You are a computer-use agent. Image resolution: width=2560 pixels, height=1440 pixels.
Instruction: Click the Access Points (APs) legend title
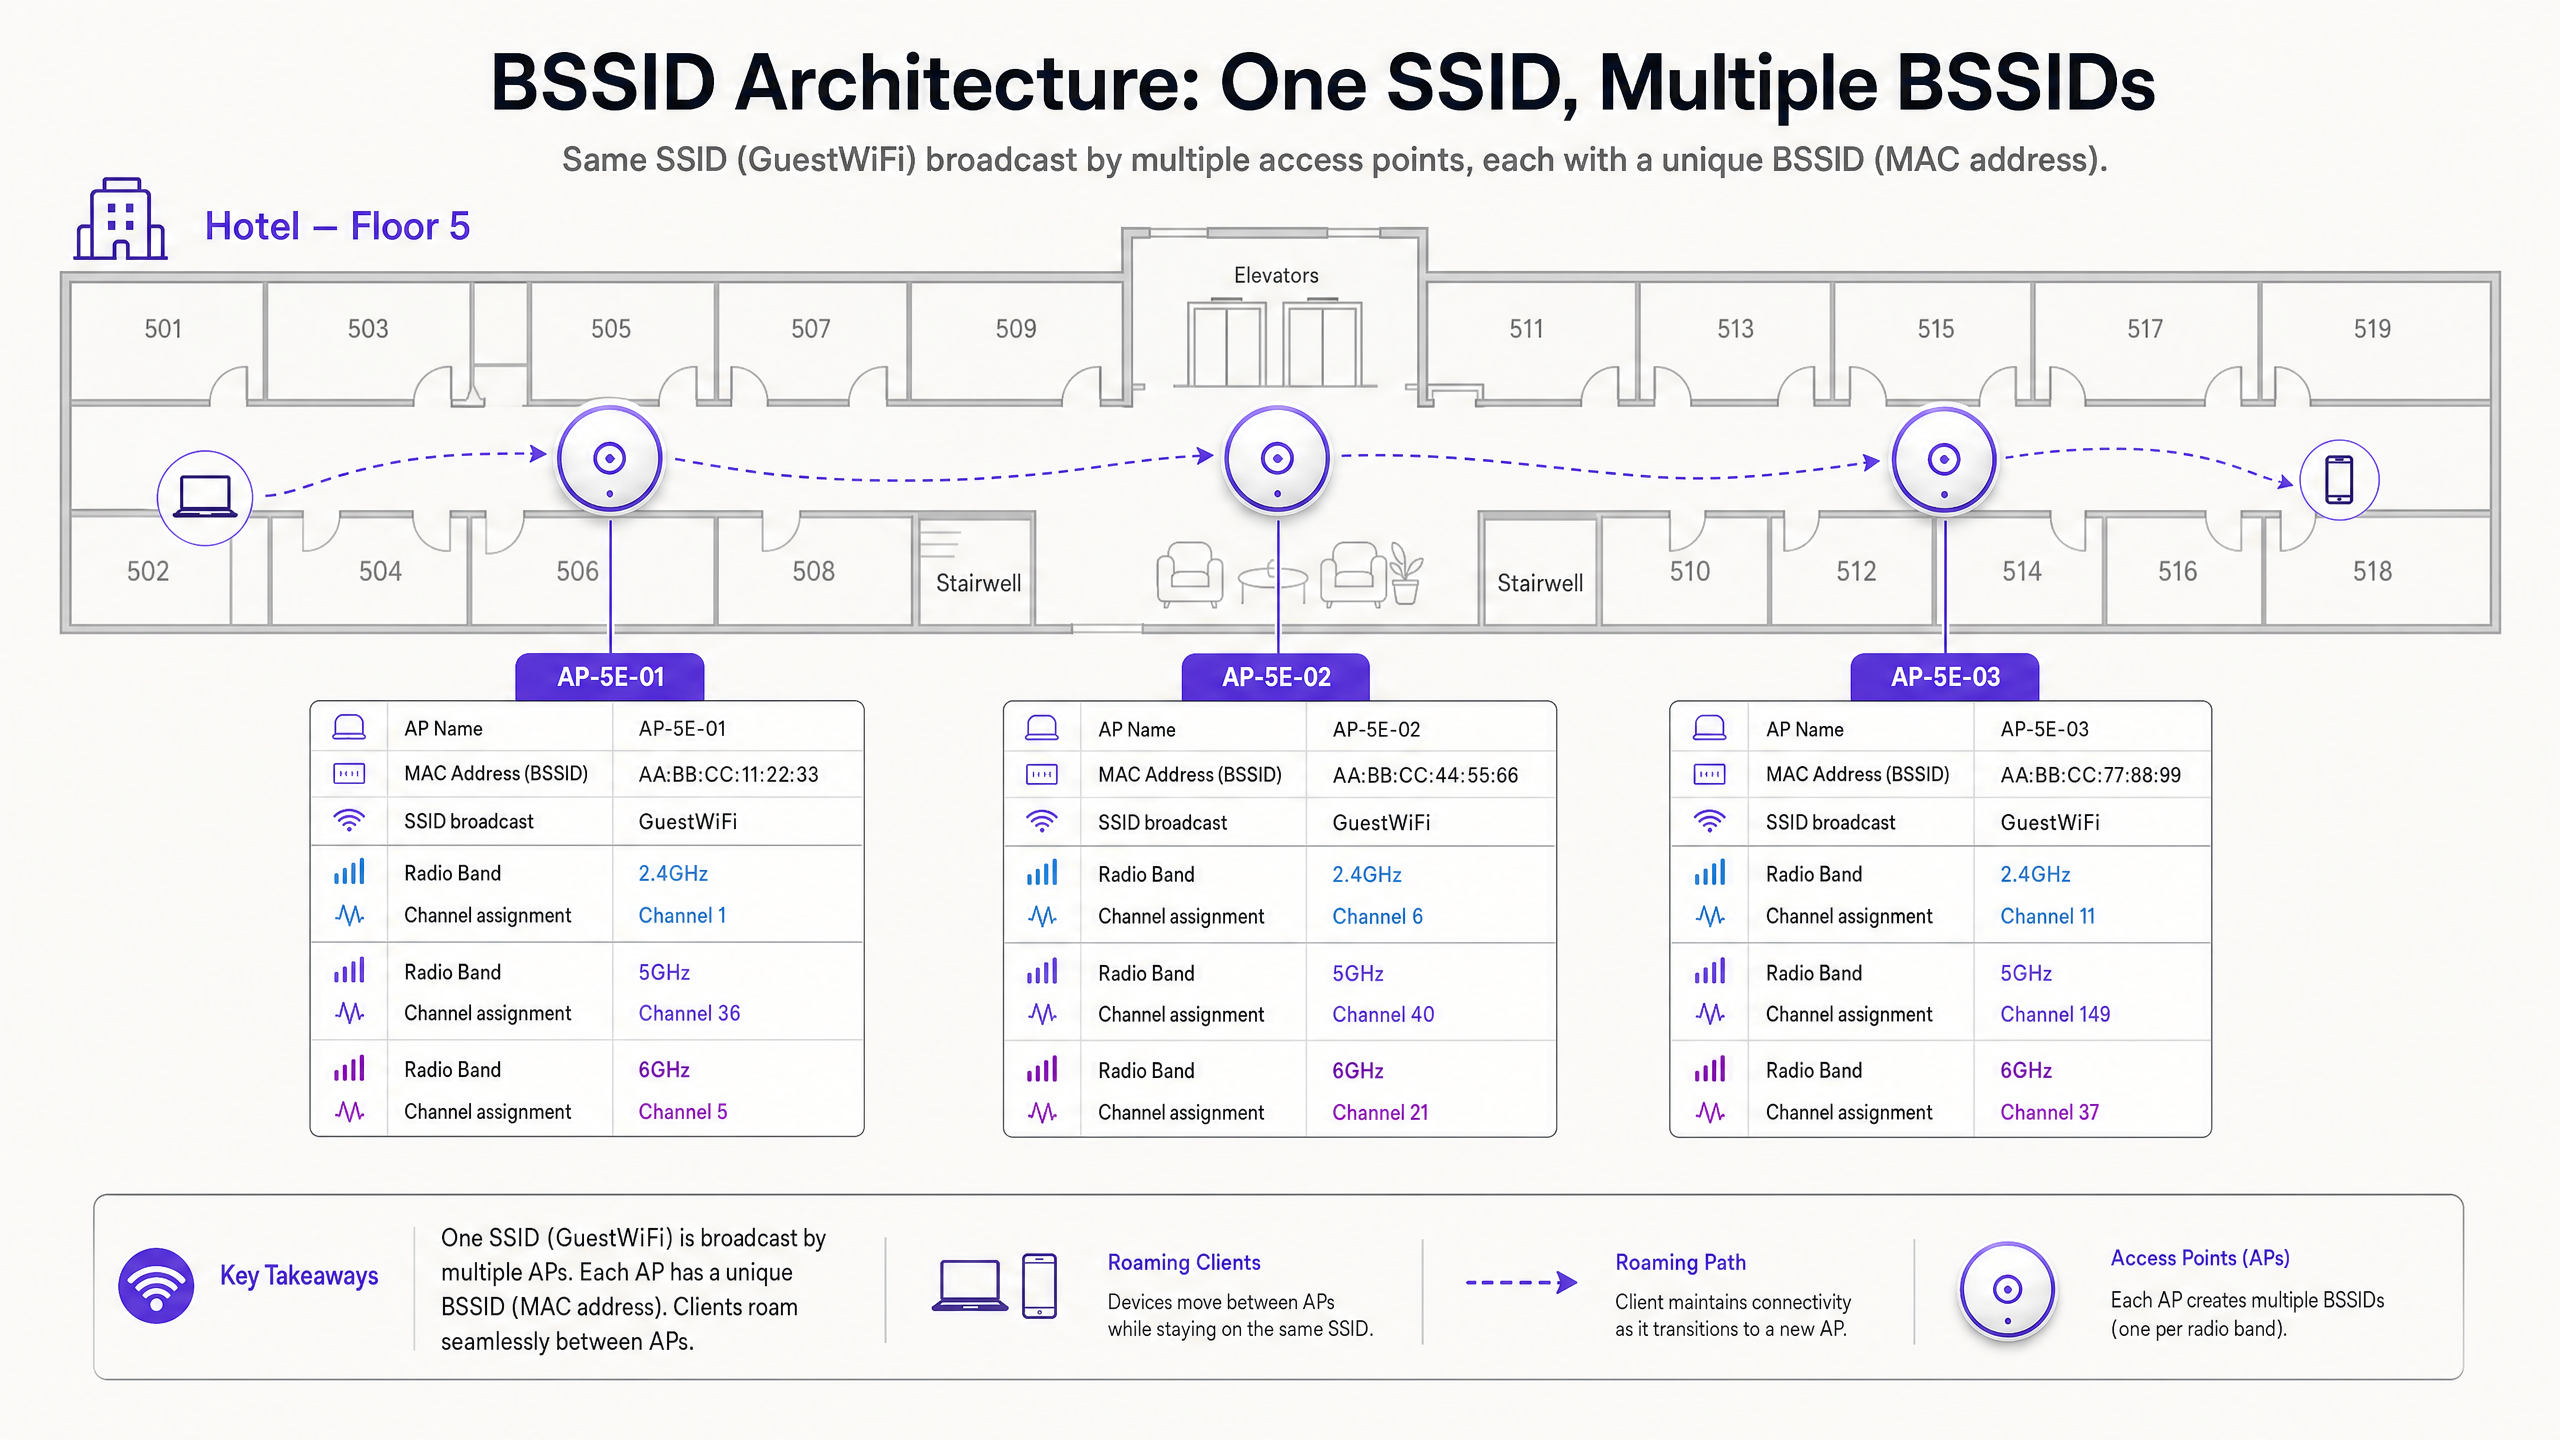2200,1258
